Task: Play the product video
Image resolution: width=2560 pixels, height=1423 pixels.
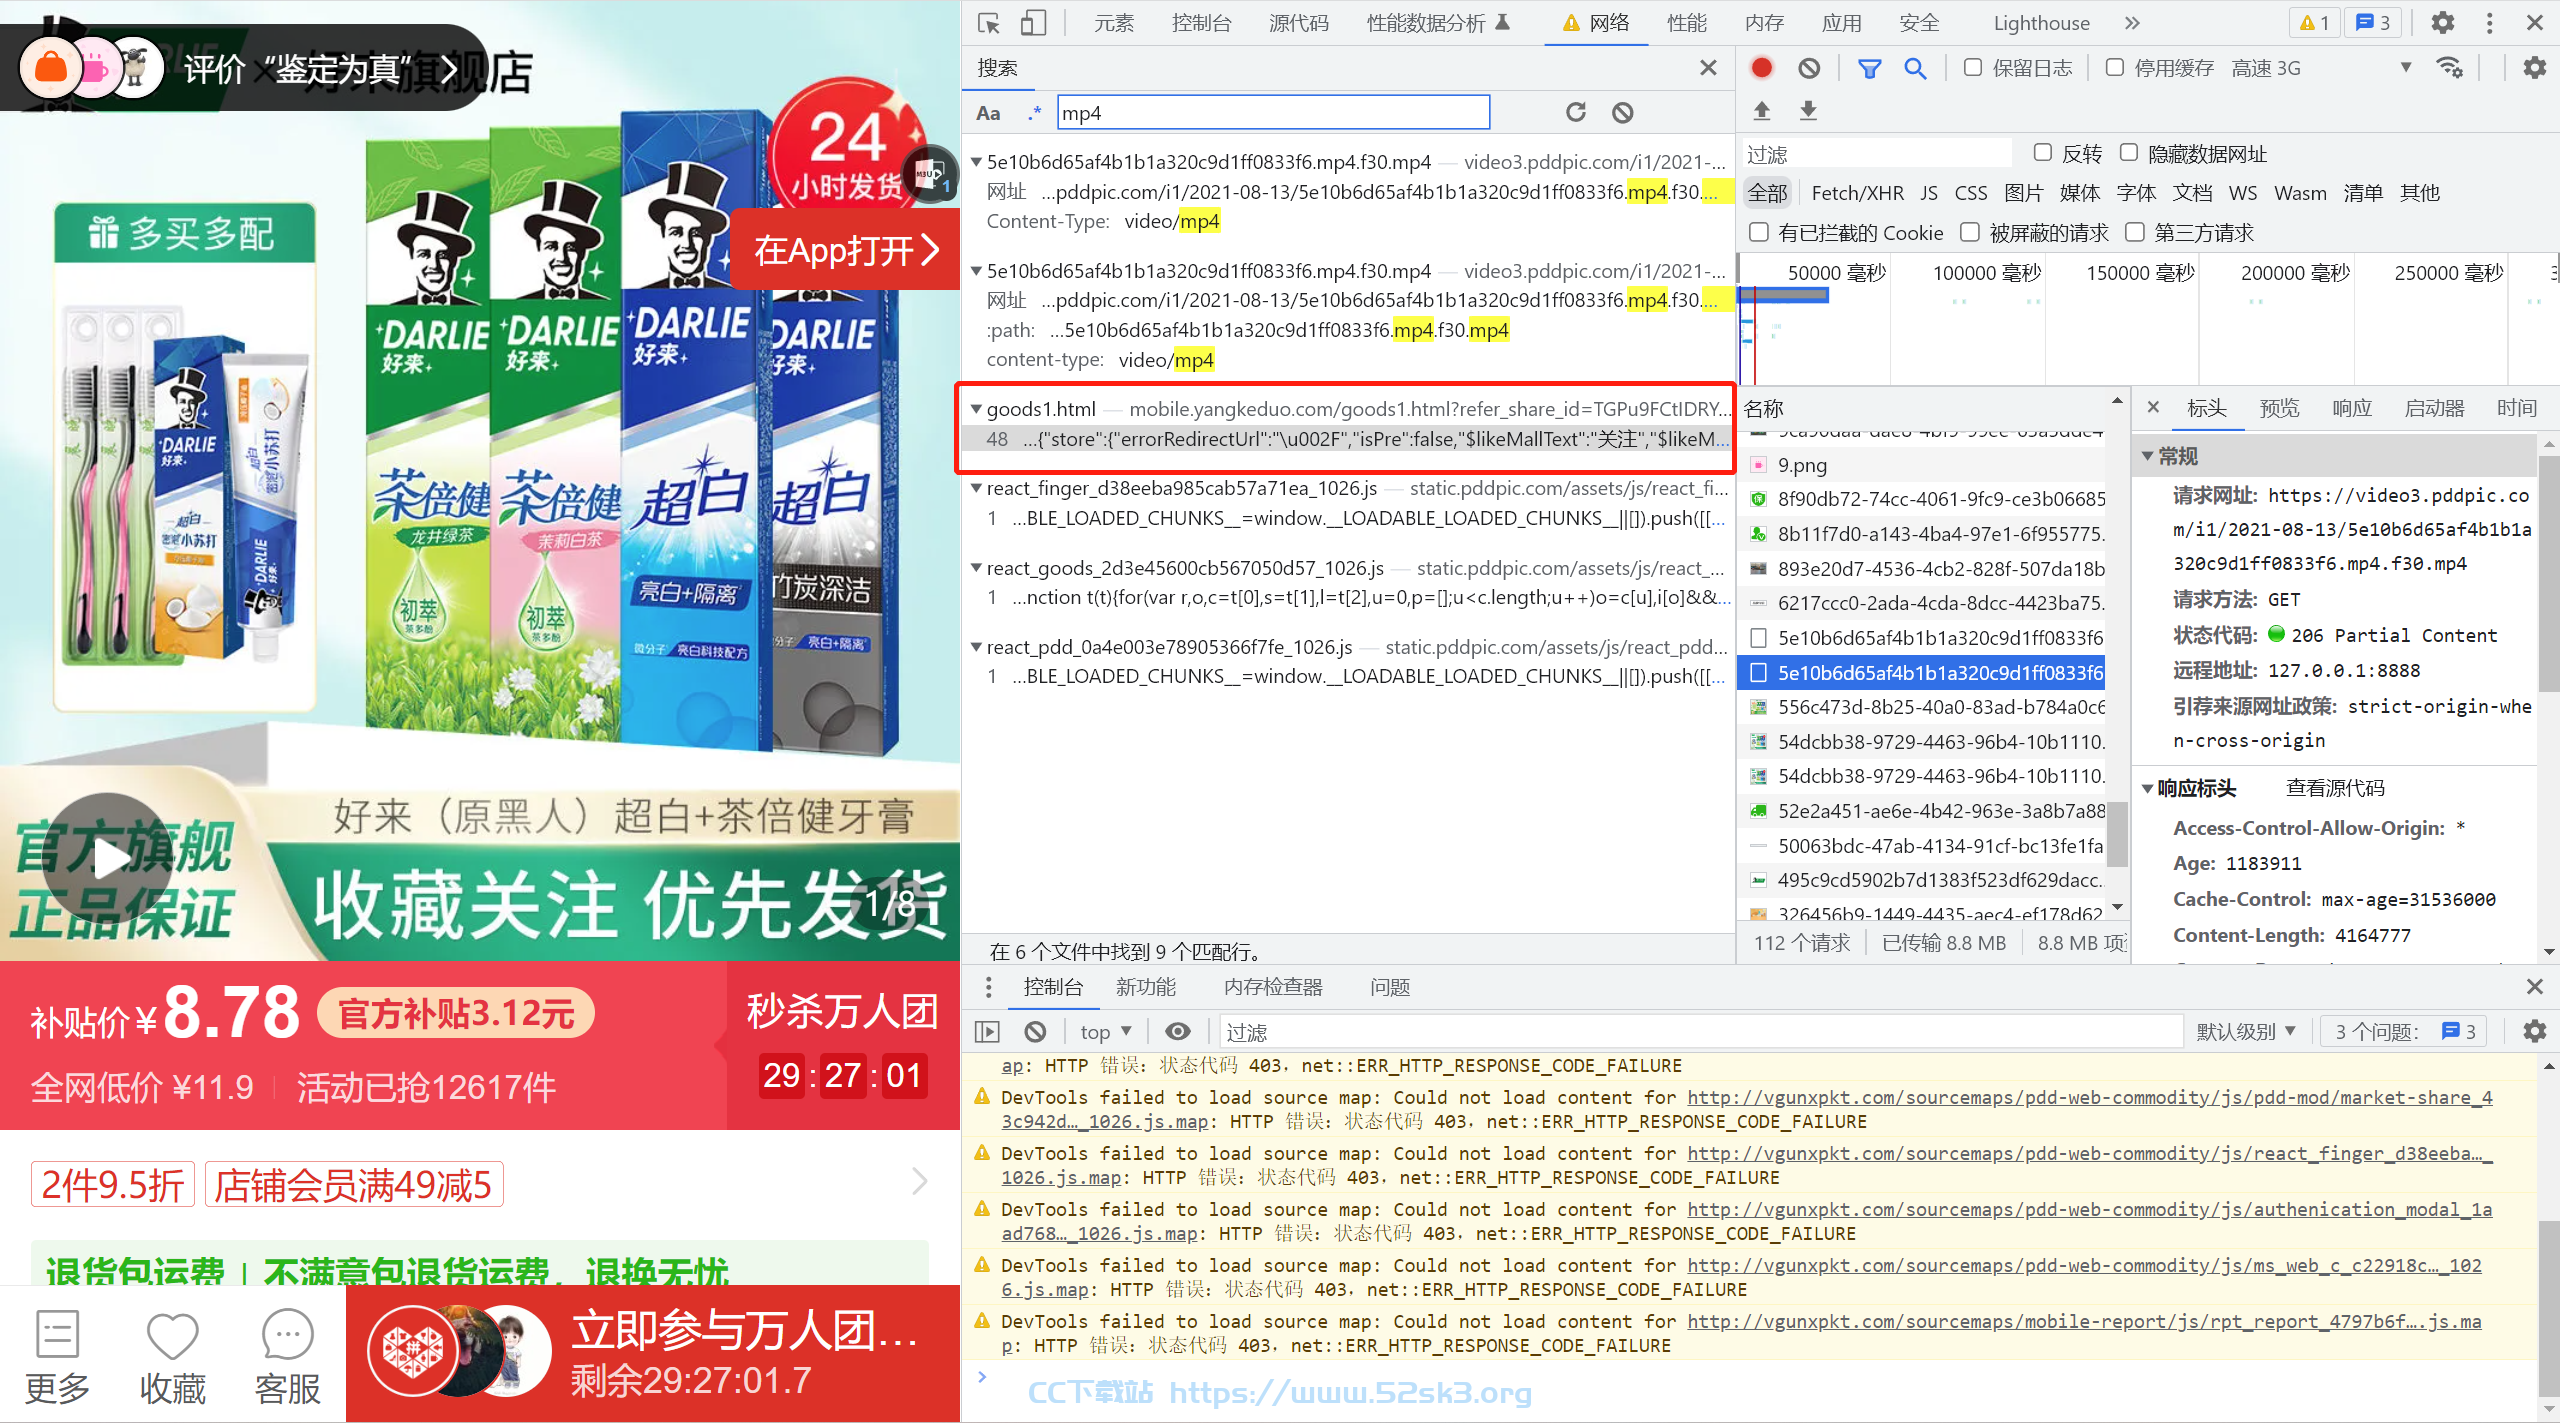Action: pos(108,856)
